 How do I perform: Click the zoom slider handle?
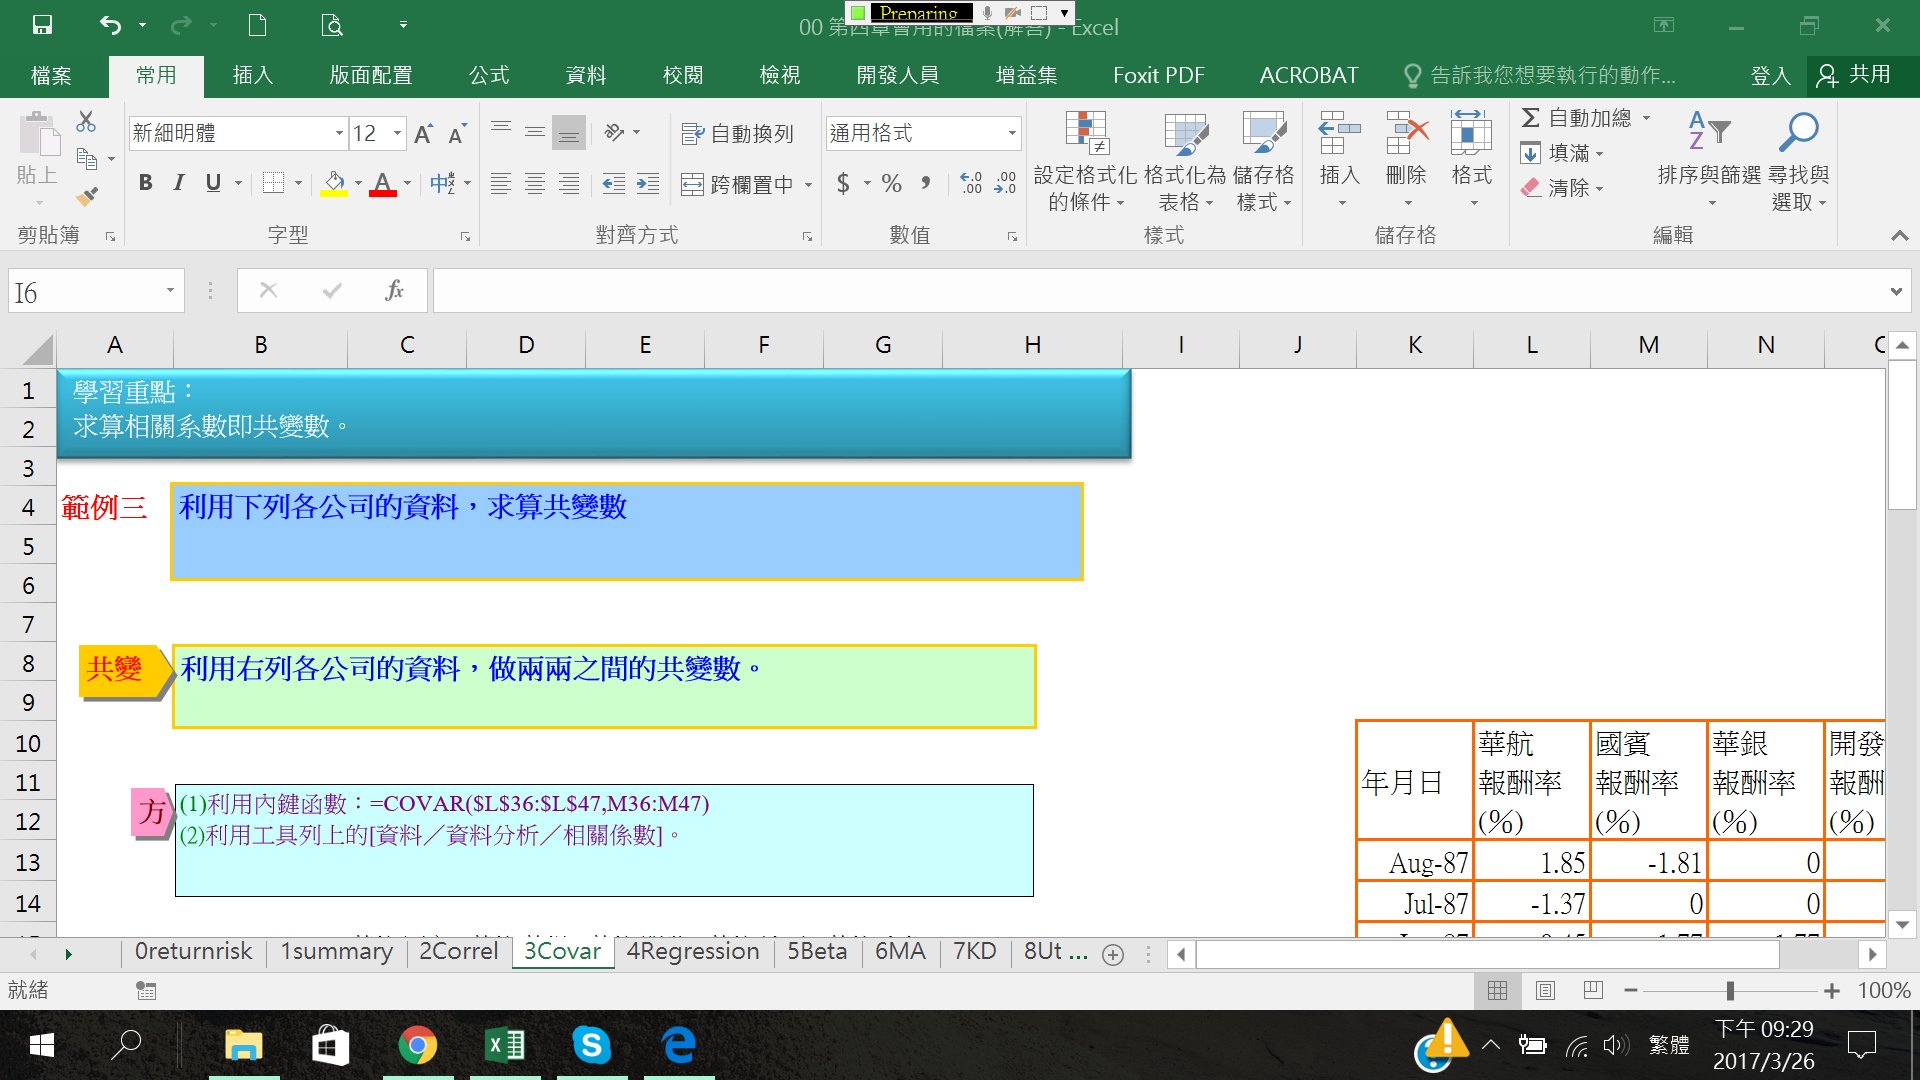(x=1730, y=990)
